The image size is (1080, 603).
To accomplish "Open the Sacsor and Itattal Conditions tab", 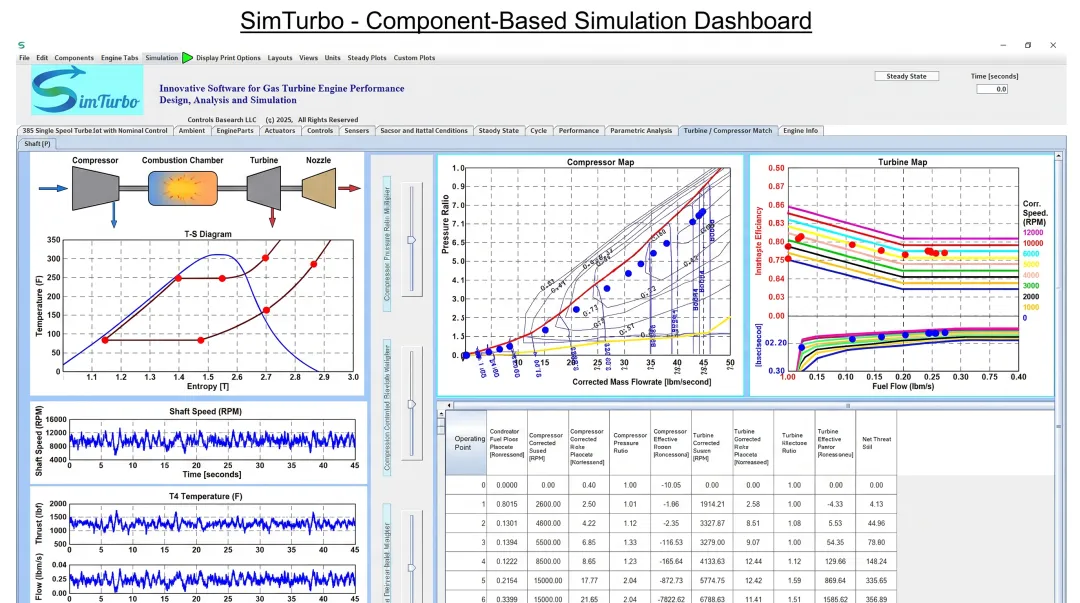I will [424, 130].
